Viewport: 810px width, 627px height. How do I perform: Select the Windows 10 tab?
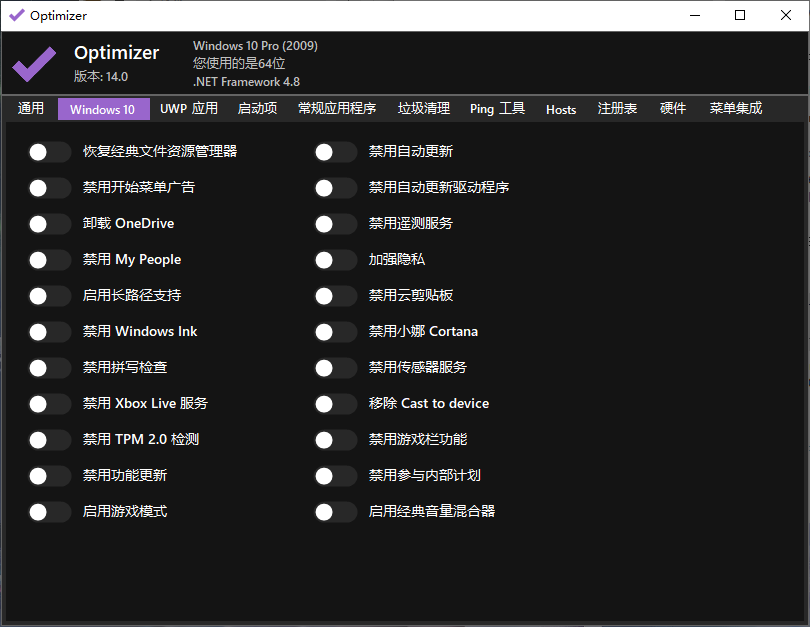click(x=103, y=109)
